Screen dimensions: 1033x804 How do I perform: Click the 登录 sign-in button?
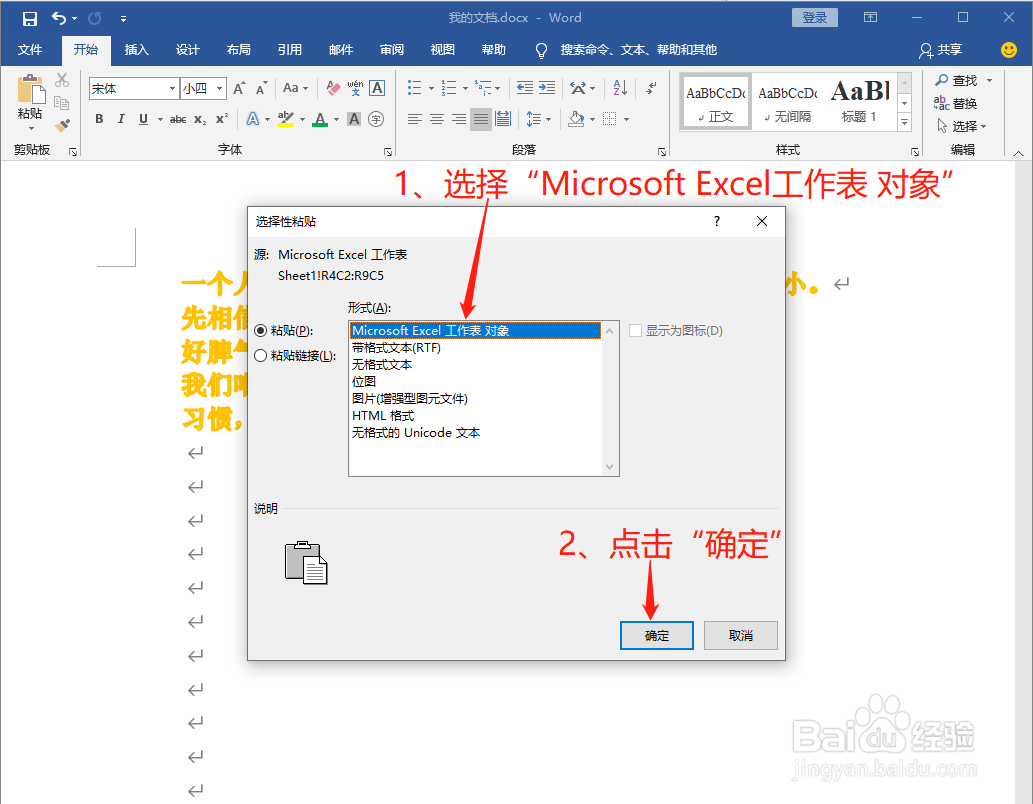(815, 18)
